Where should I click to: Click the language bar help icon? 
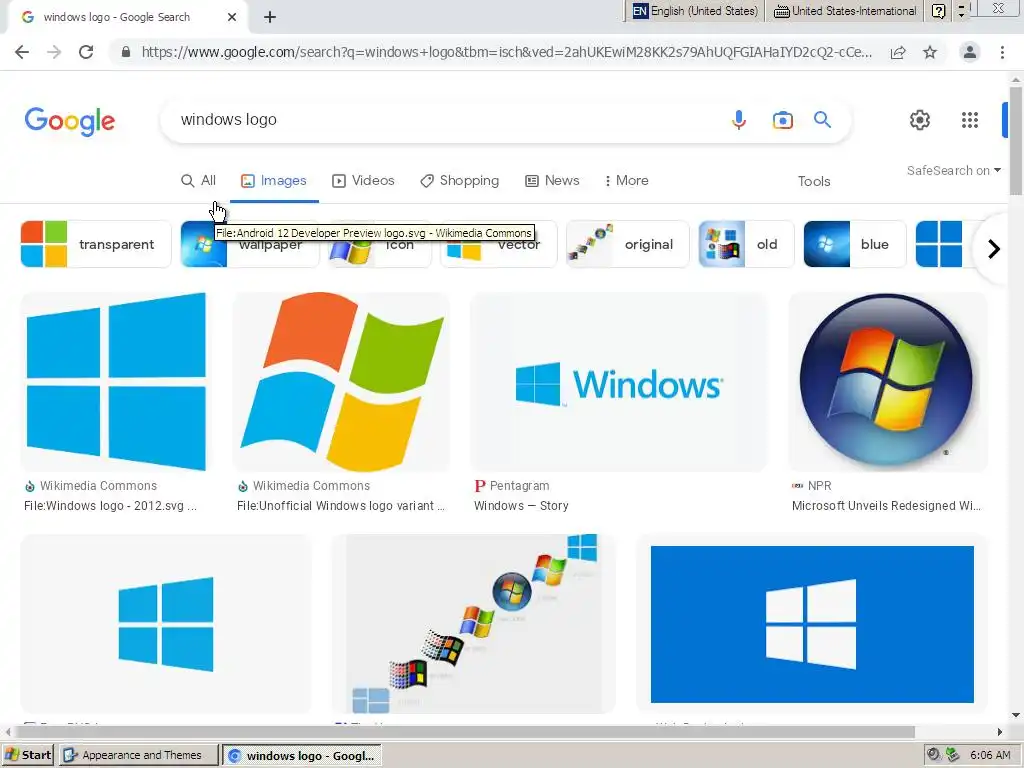(938, 11)
